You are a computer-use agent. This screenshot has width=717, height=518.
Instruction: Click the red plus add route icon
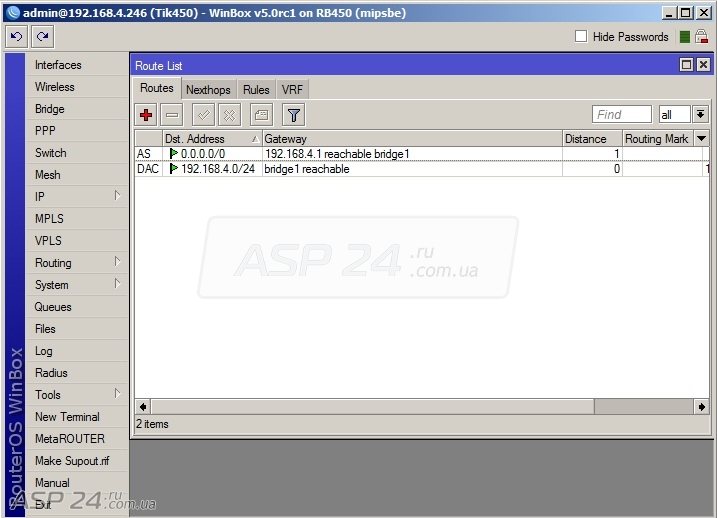tap(146, 115)
